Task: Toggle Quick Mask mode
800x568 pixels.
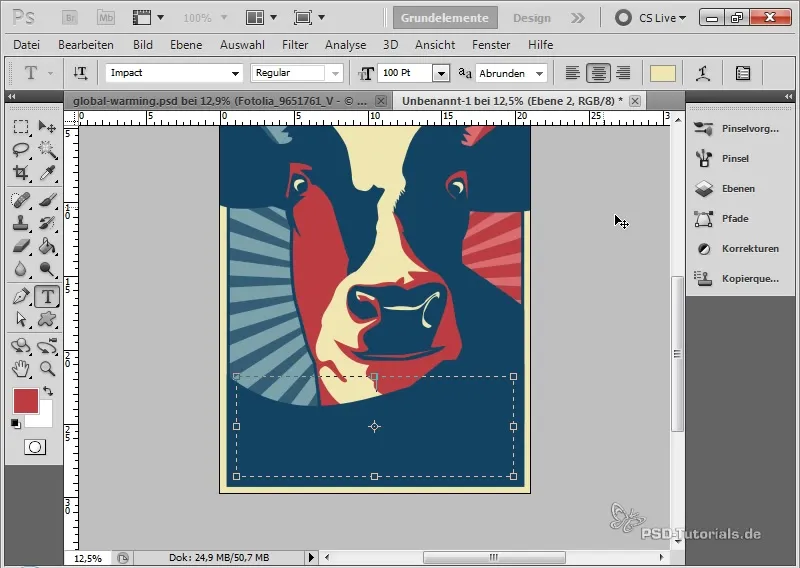Action: click(x=35, y=448)
